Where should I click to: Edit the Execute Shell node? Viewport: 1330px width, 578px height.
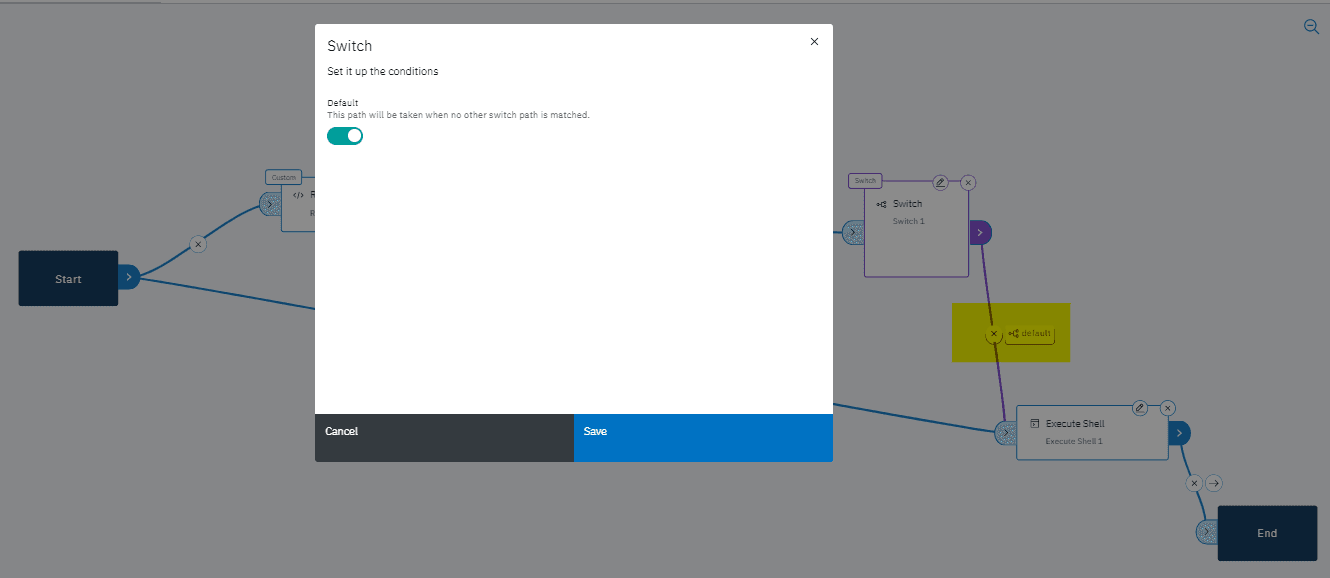coord(1140,407)
